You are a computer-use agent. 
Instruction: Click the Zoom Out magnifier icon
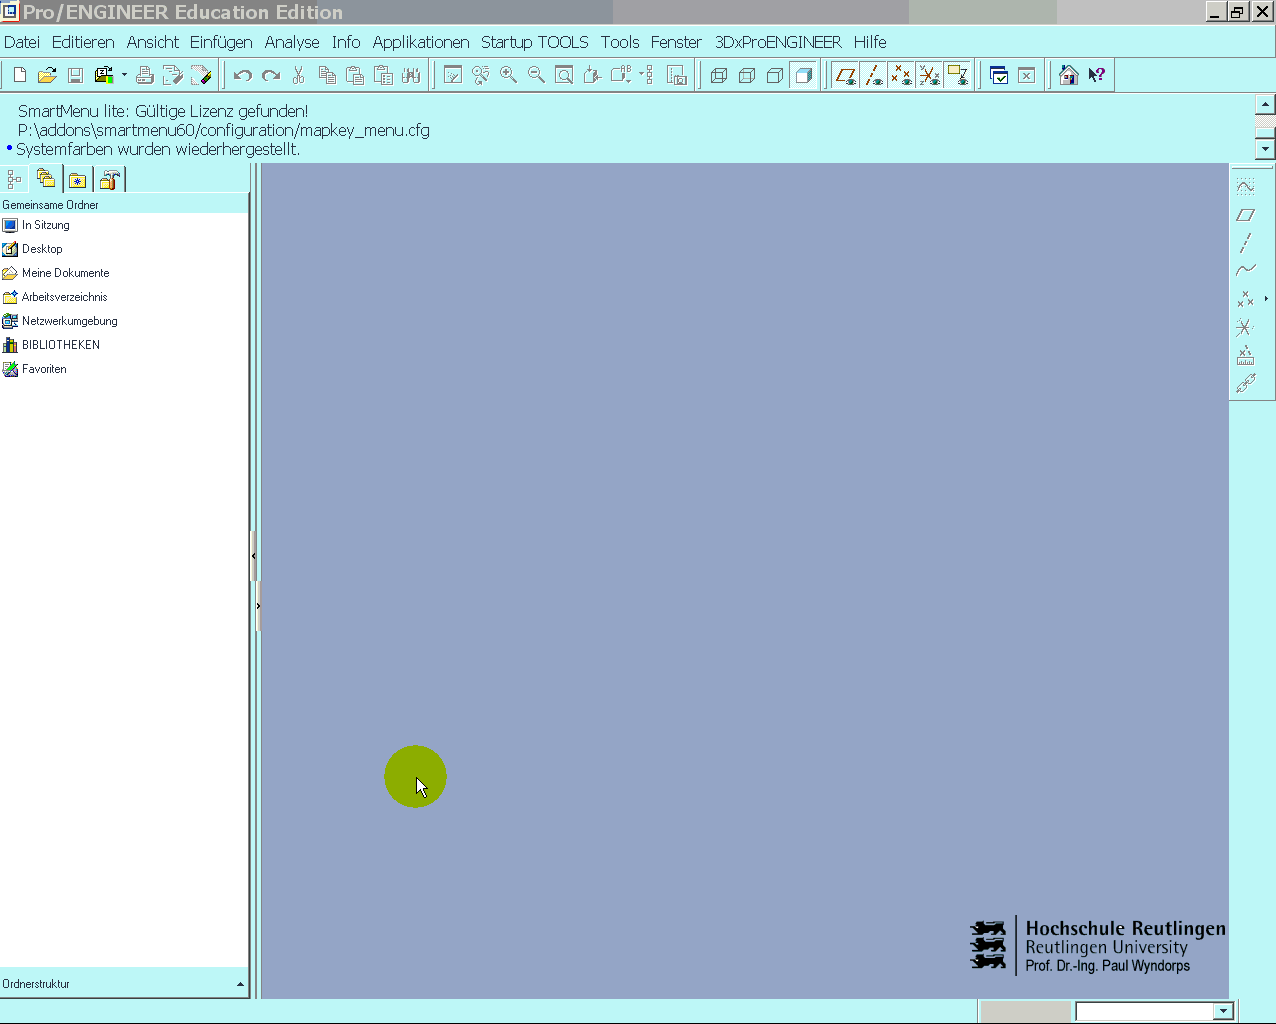[x=536, y=75]
